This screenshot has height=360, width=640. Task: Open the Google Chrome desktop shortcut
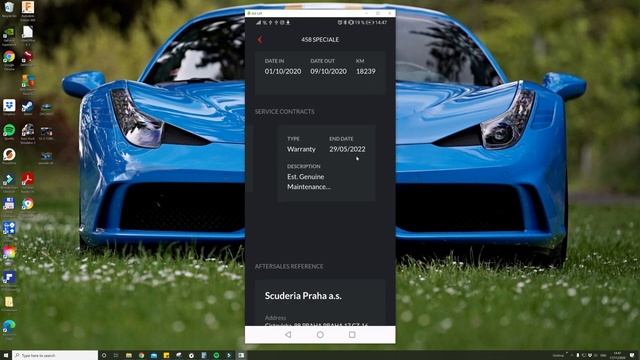tap(9, 60)
